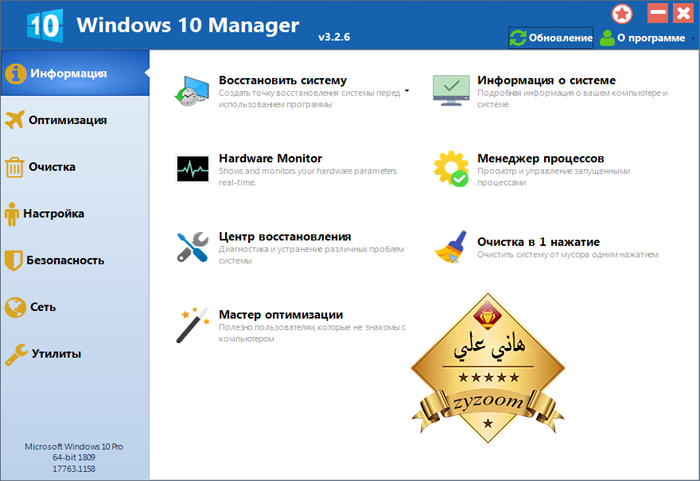Close the Windows 10 Manager window
This screenshot has height=481, width=700.
[x=683, y=13]
